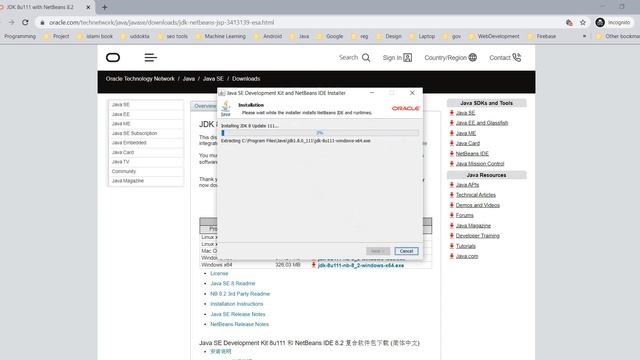Bookmark this page with the star icon
This screenshot has width=640, height=360.
(x=583, y=22)
